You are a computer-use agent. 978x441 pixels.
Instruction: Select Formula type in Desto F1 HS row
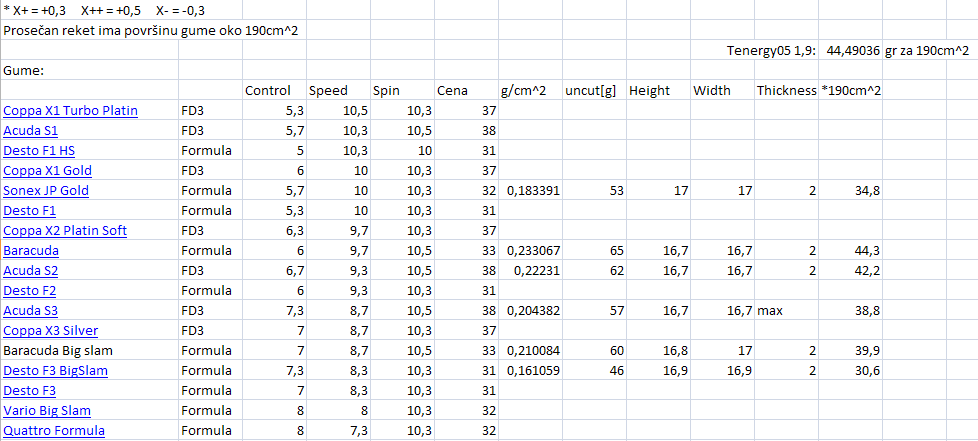point(210,151)
